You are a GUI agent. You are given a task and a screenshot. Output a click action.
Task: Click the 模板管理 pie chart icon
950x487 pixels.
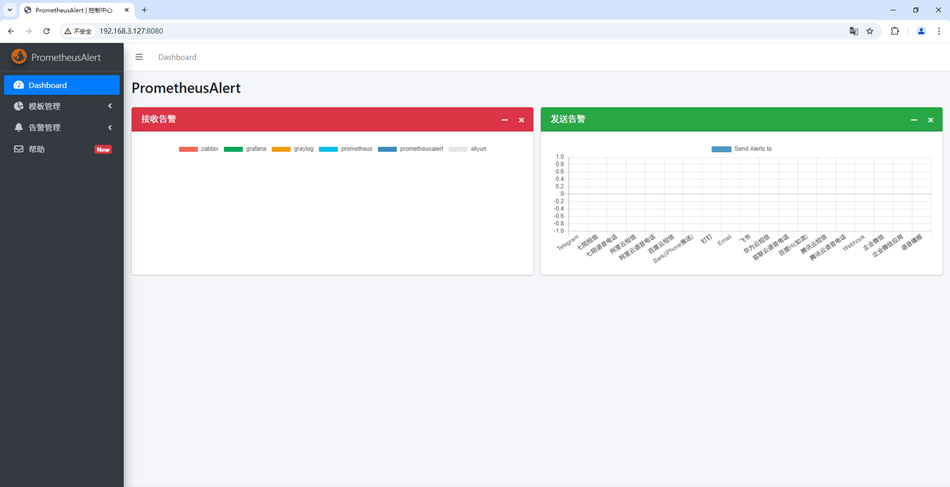tap(19, 106)
